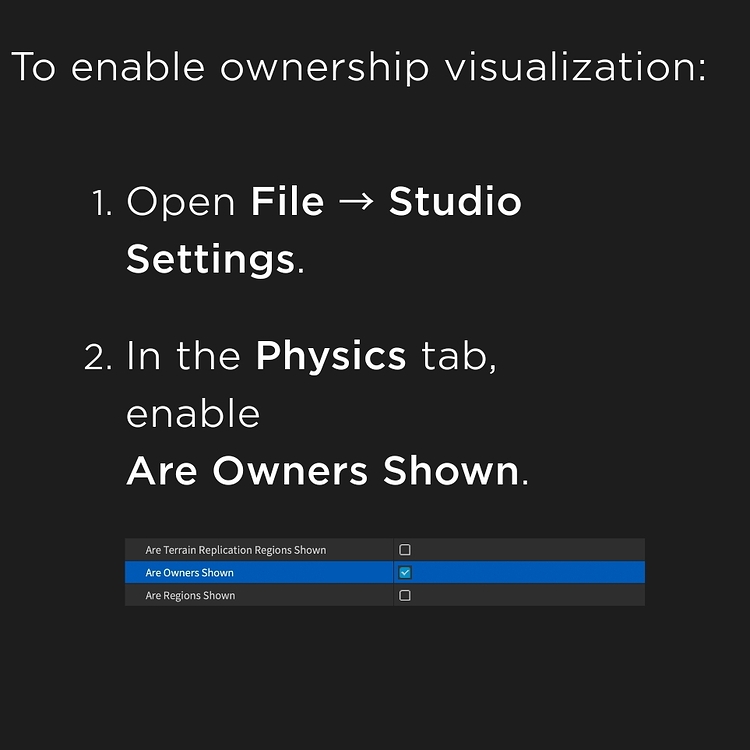Click the empty cell right of Are Regions Shown checkbox

[530, 596]
